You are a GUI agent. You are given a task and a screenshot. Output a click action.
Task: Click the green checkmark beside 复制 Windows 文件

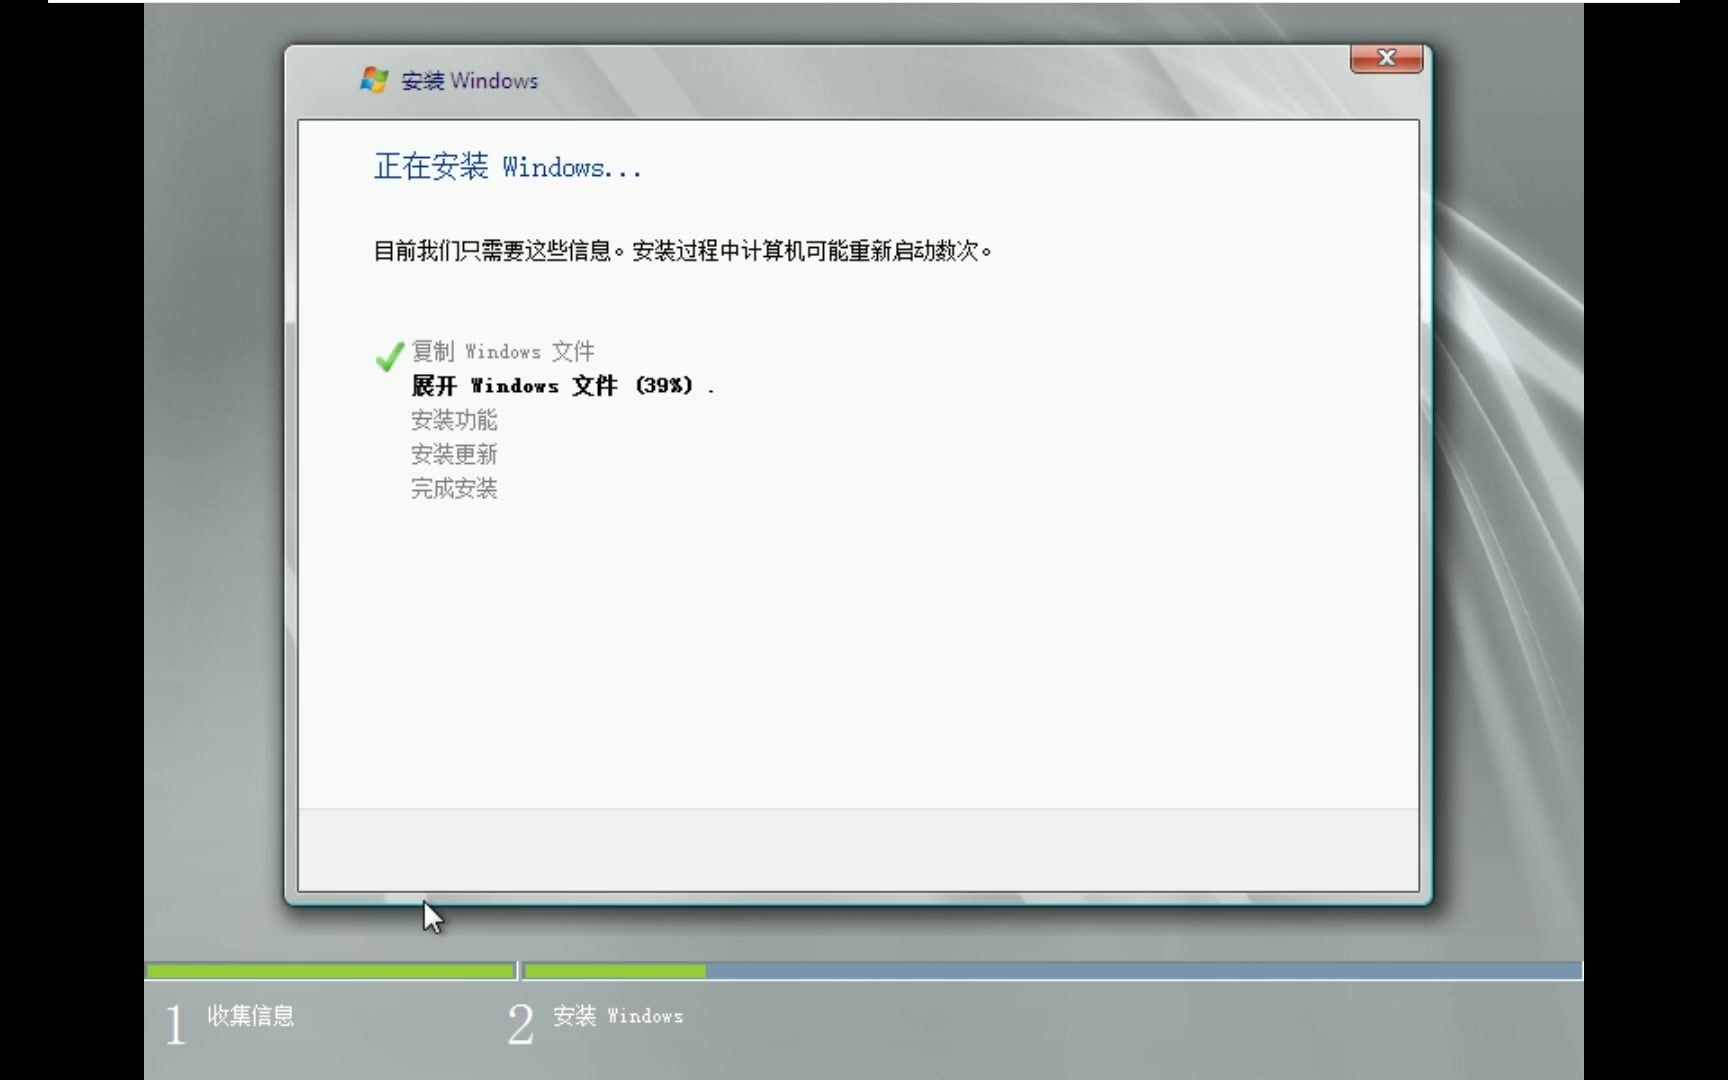click(389, 355)
